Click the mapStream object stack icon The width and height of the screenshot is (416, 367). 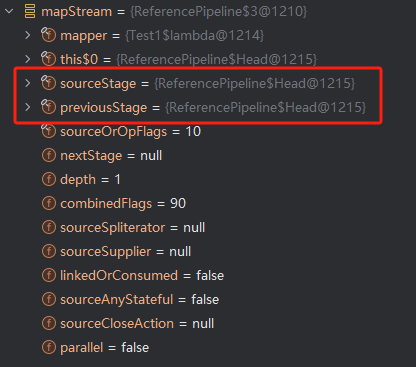coord(30,12)
